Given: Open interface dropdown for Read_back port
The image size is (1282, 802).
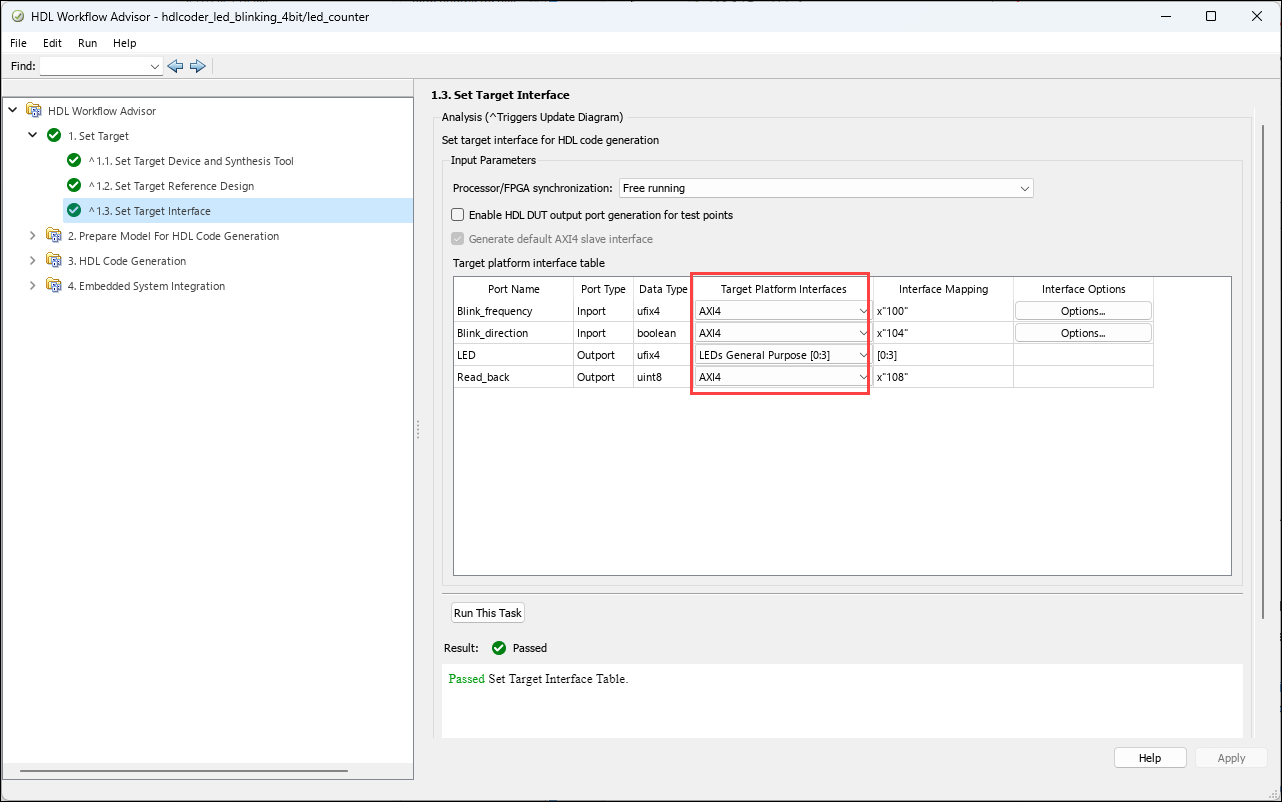Looking at the screenshot, I should click(782, 377).
